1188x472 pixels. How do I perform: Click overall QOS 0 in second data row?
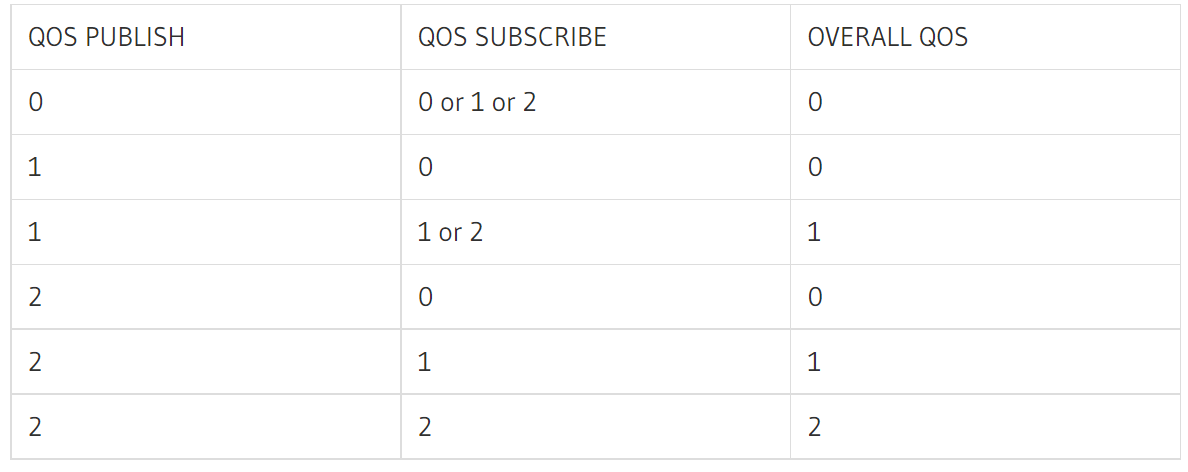(x=815, y=167)
